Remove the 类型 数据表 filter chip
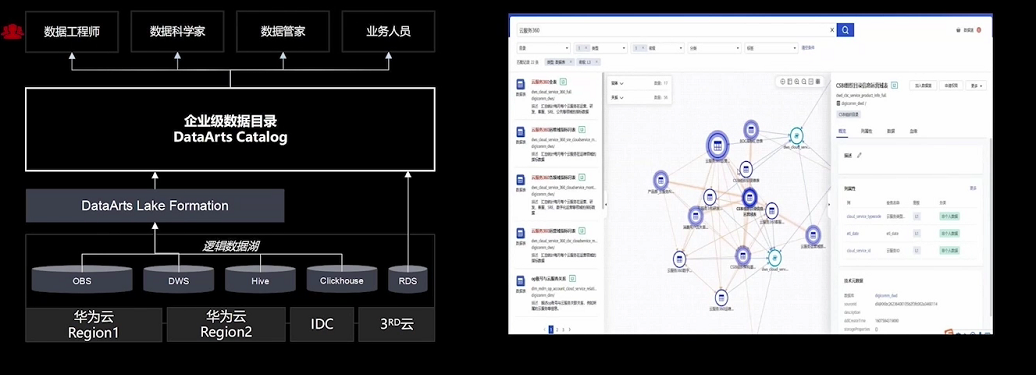The width and height of the screenshot is (1036, 375). pyautogui.click(x=570, y=61)
